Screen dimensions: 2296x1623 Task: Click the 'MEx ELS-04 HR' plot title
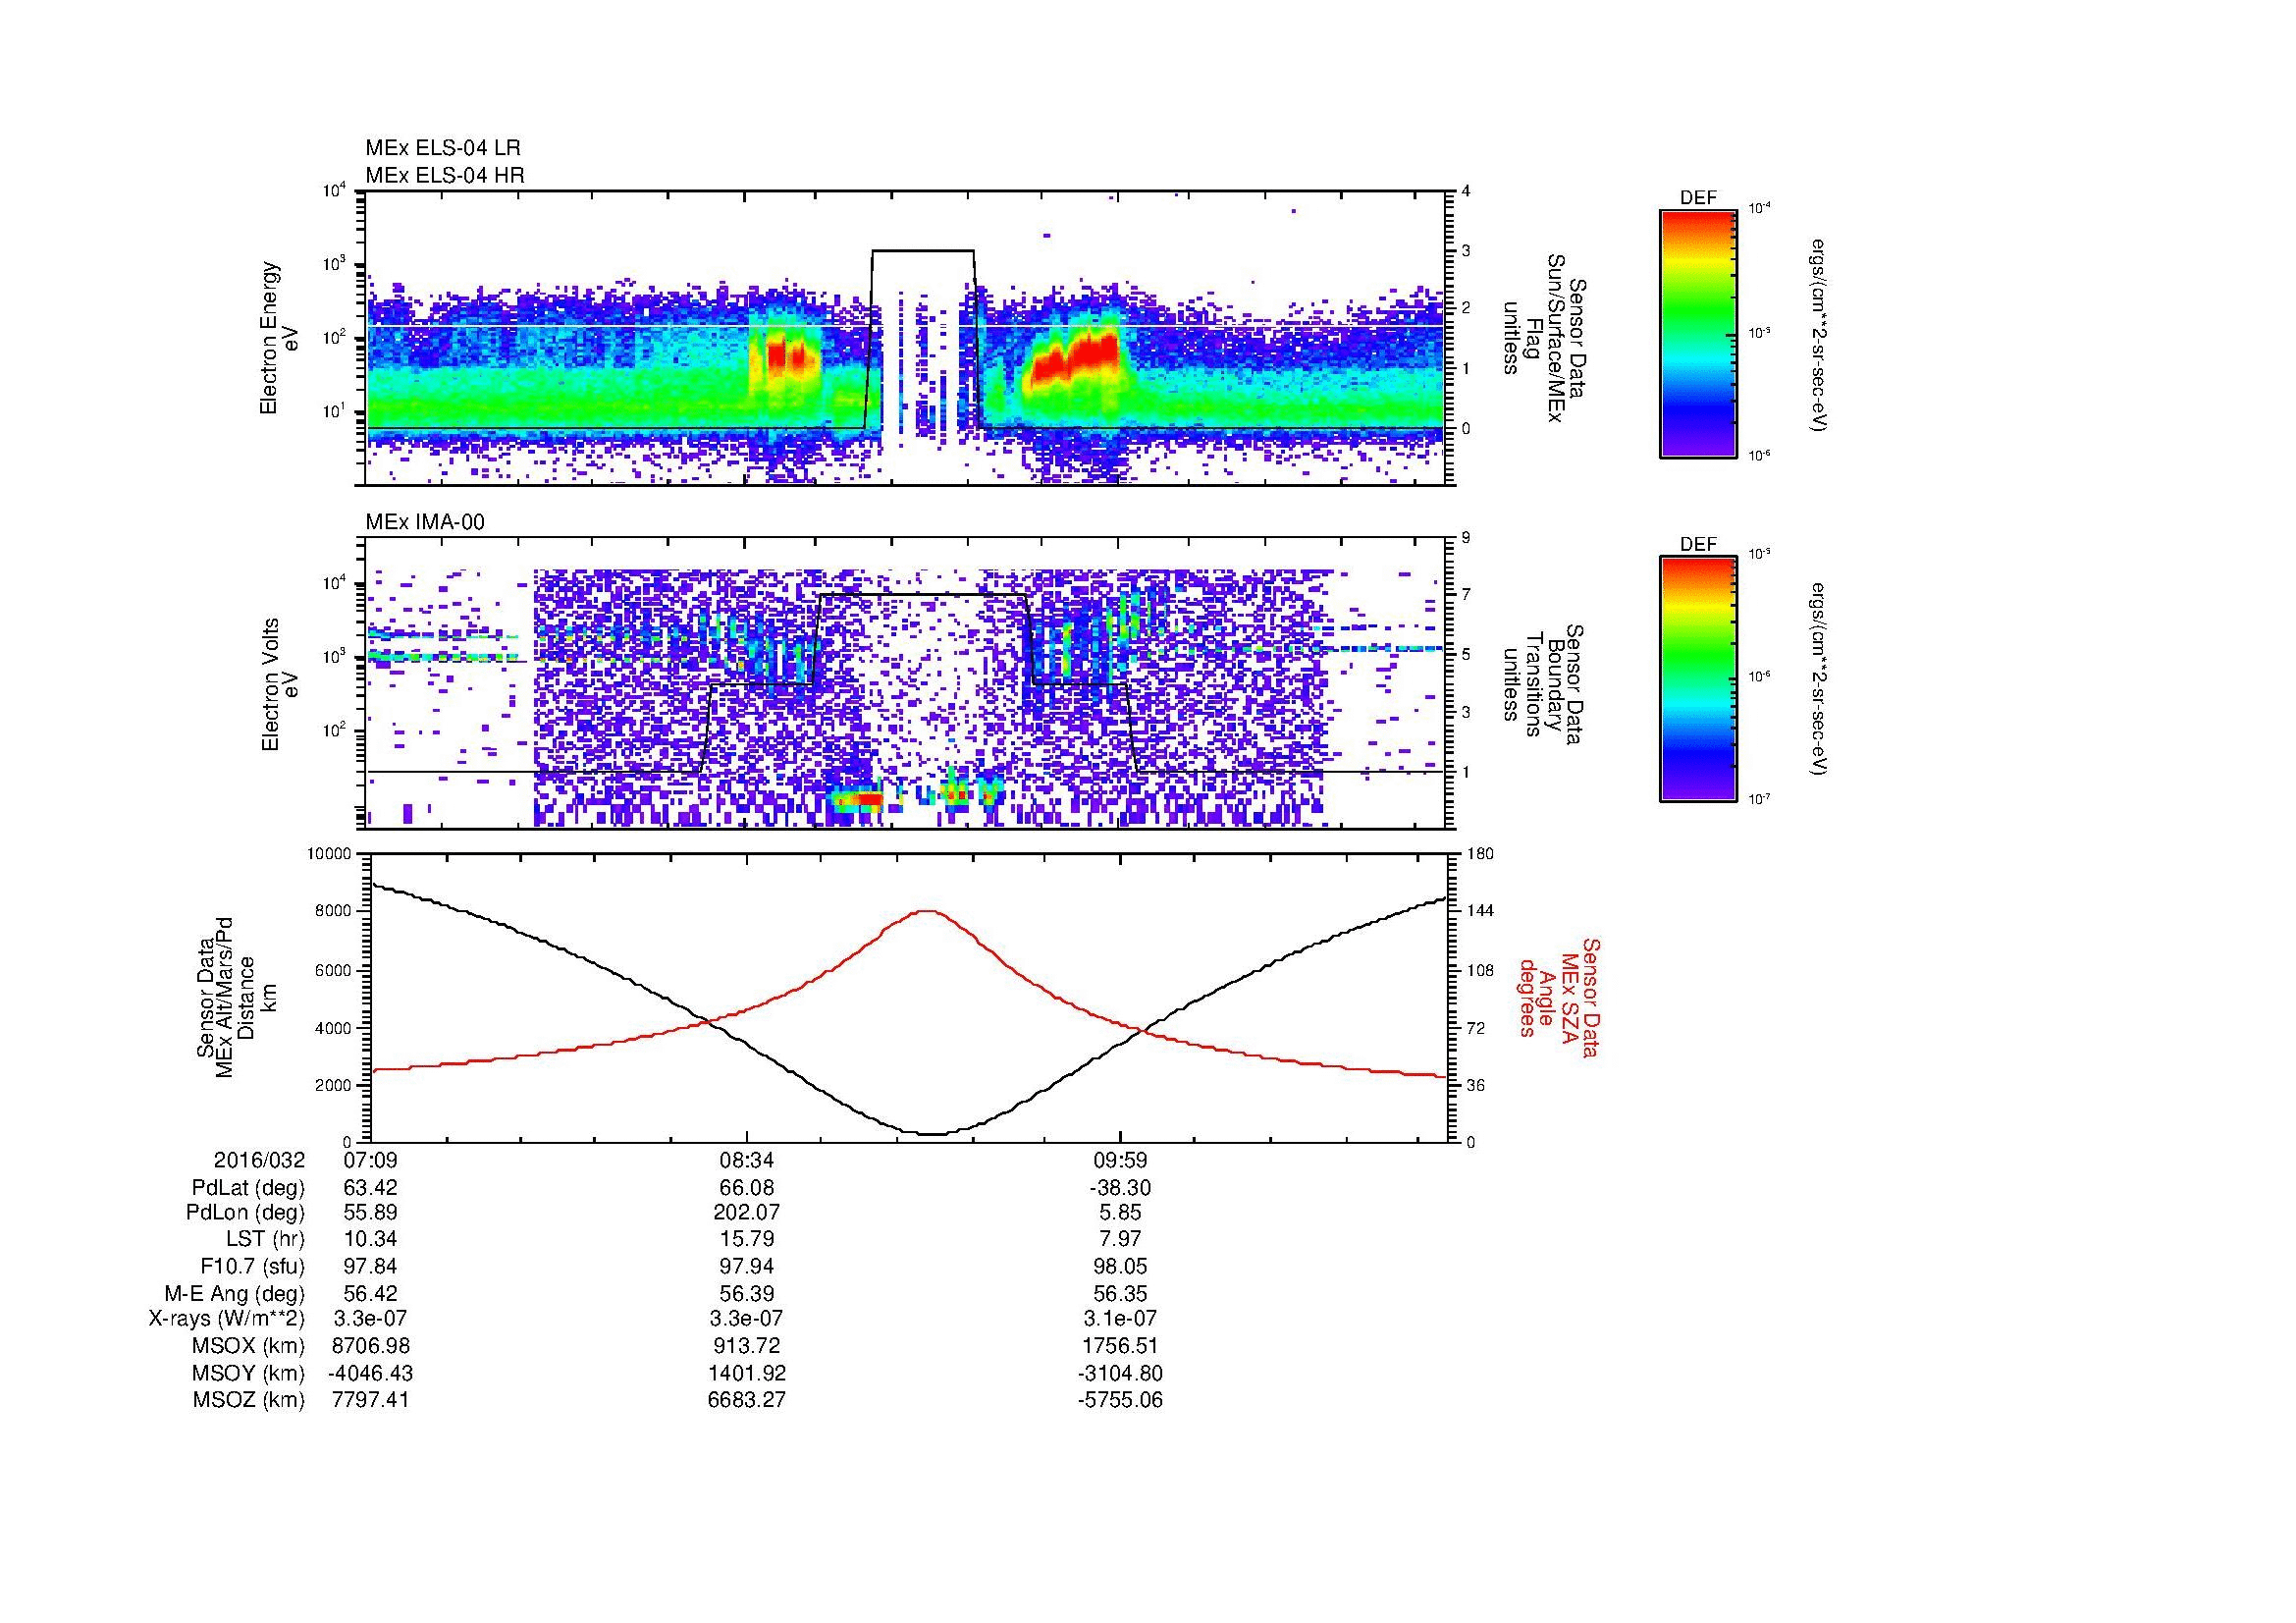pyautogui.click(x=445, y=176)
